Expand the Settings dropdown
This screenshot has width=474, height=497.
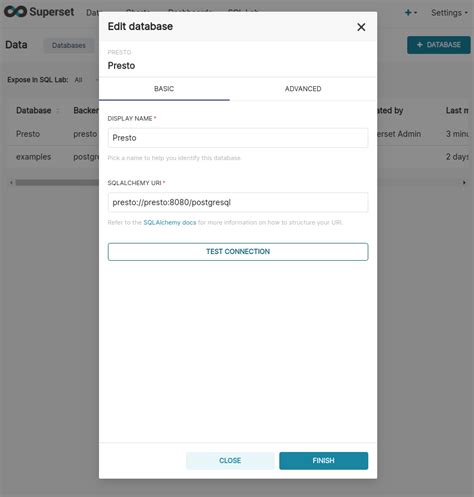449,13
